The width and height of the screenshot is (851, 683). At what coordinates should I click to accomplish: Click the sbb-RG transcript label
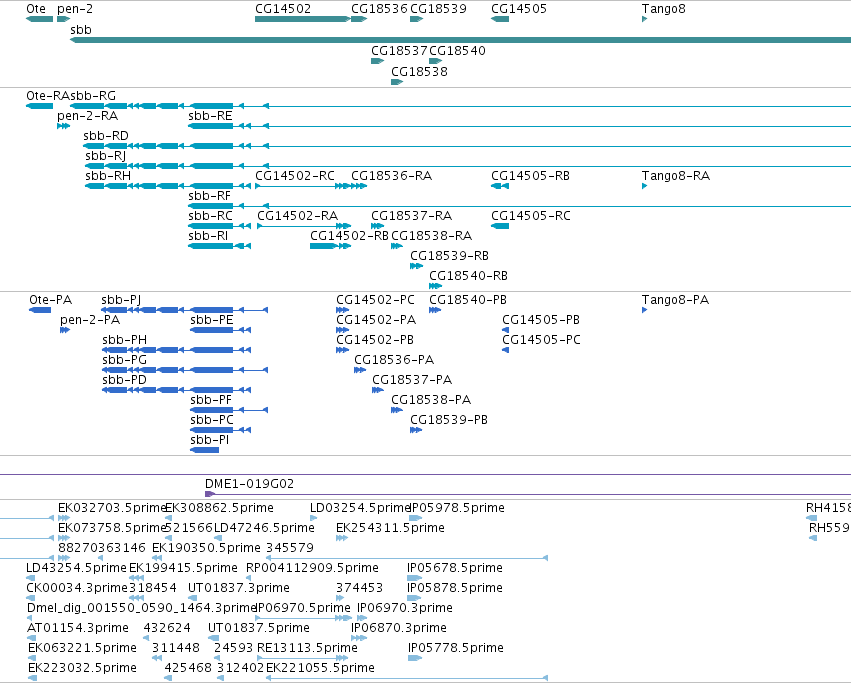coord(93,96)
